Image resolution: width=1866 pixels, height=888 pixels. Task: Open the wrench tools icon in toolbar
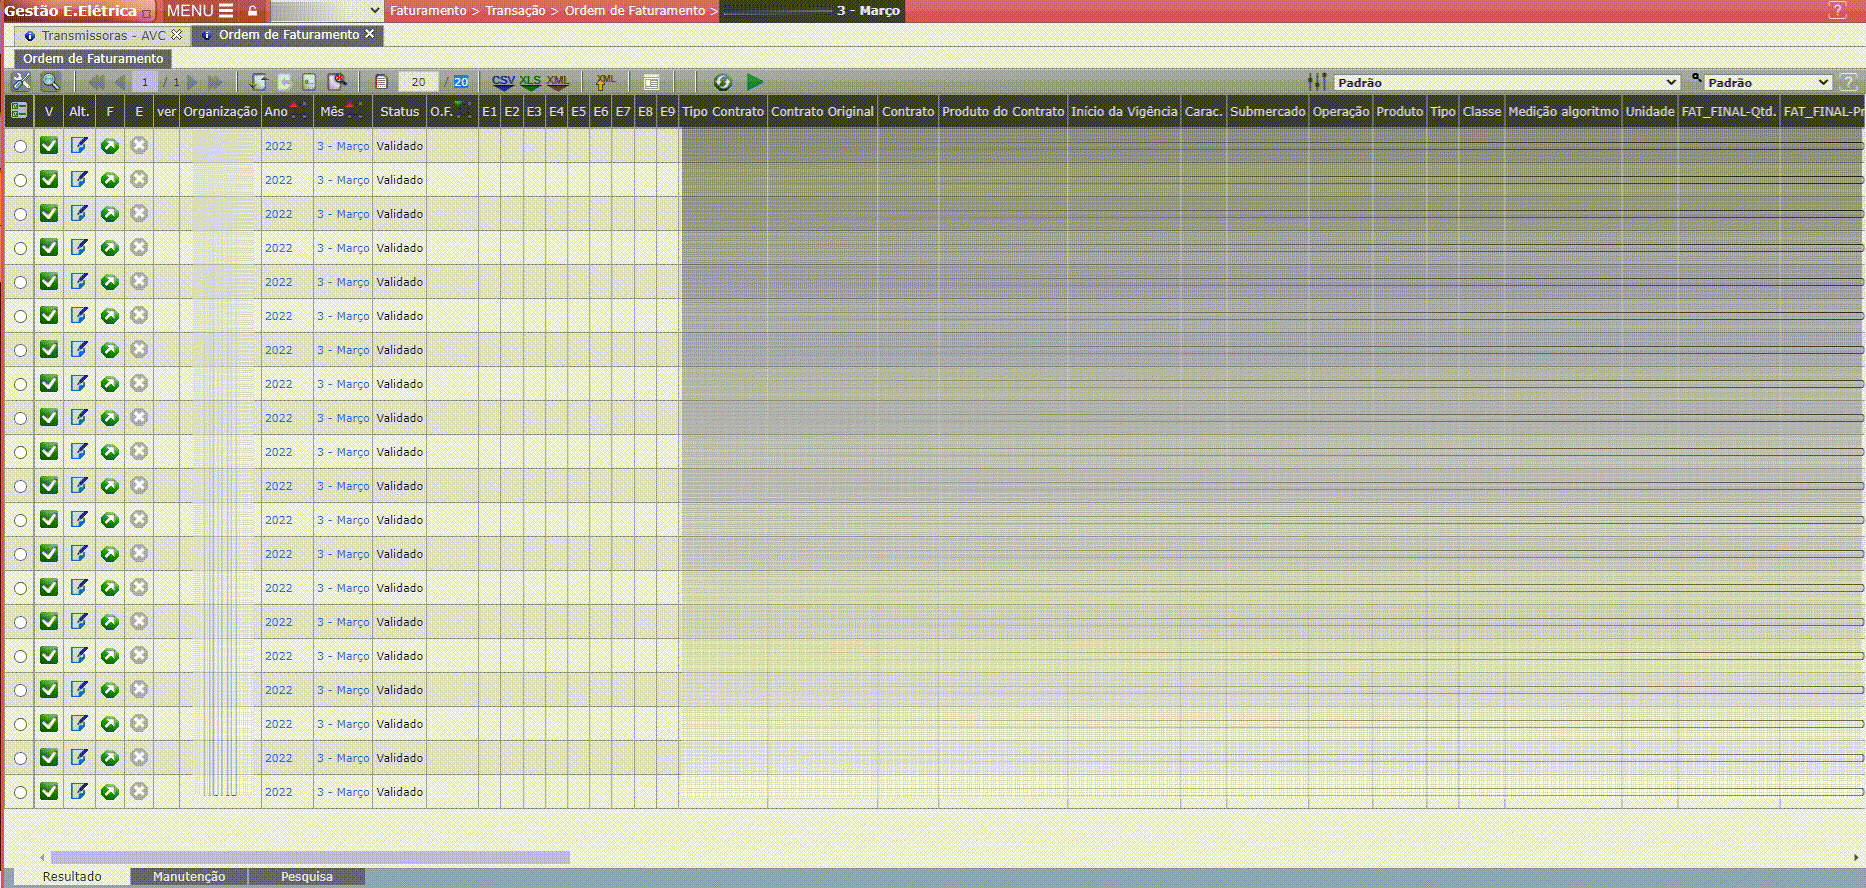coord(21,82)
